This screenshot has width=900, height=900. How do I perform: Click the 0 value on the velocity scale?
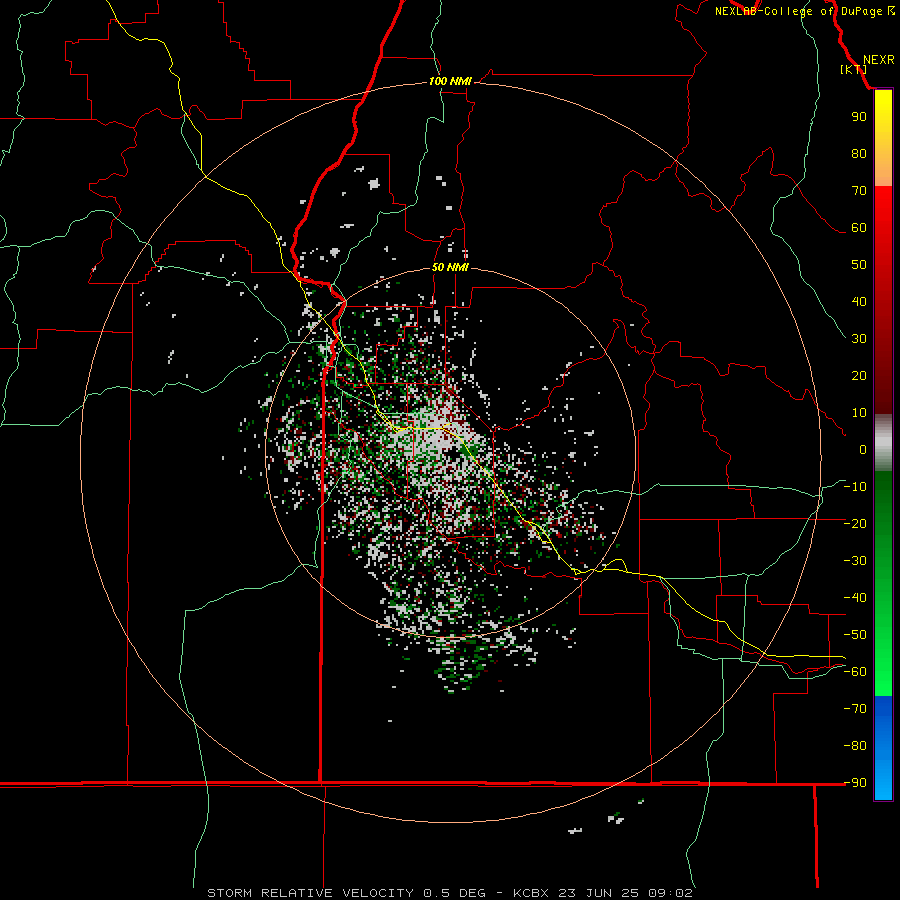[x=863, y=449]
